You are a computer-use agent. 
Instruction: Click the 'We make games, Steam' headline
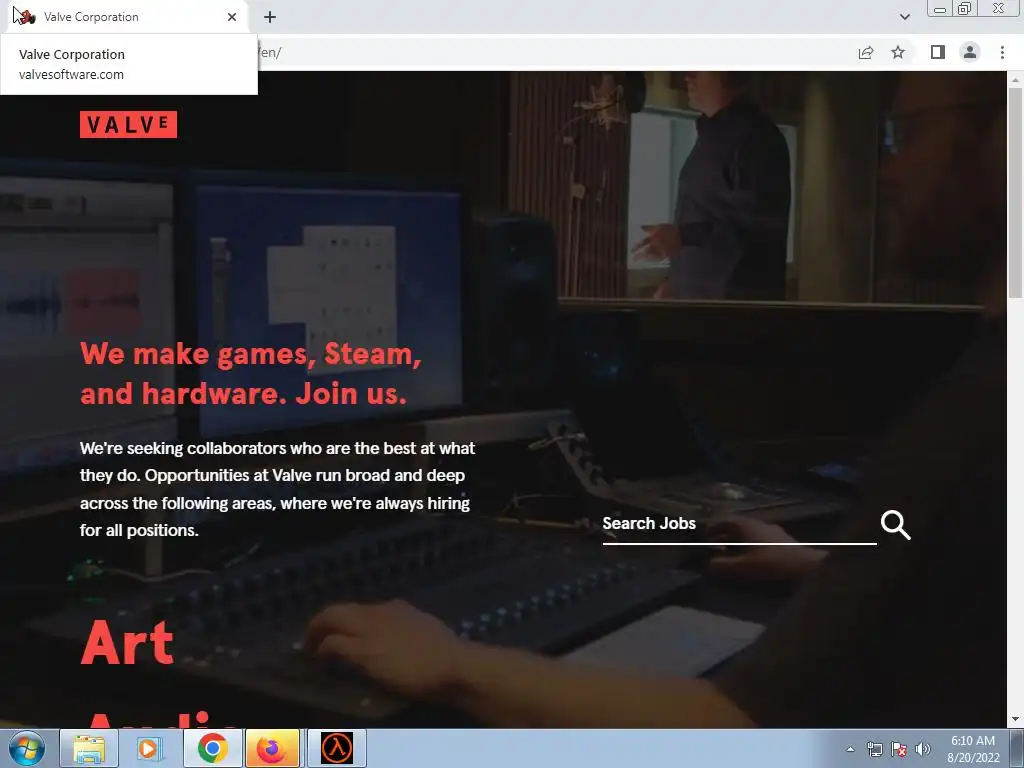tap(251, 374)
